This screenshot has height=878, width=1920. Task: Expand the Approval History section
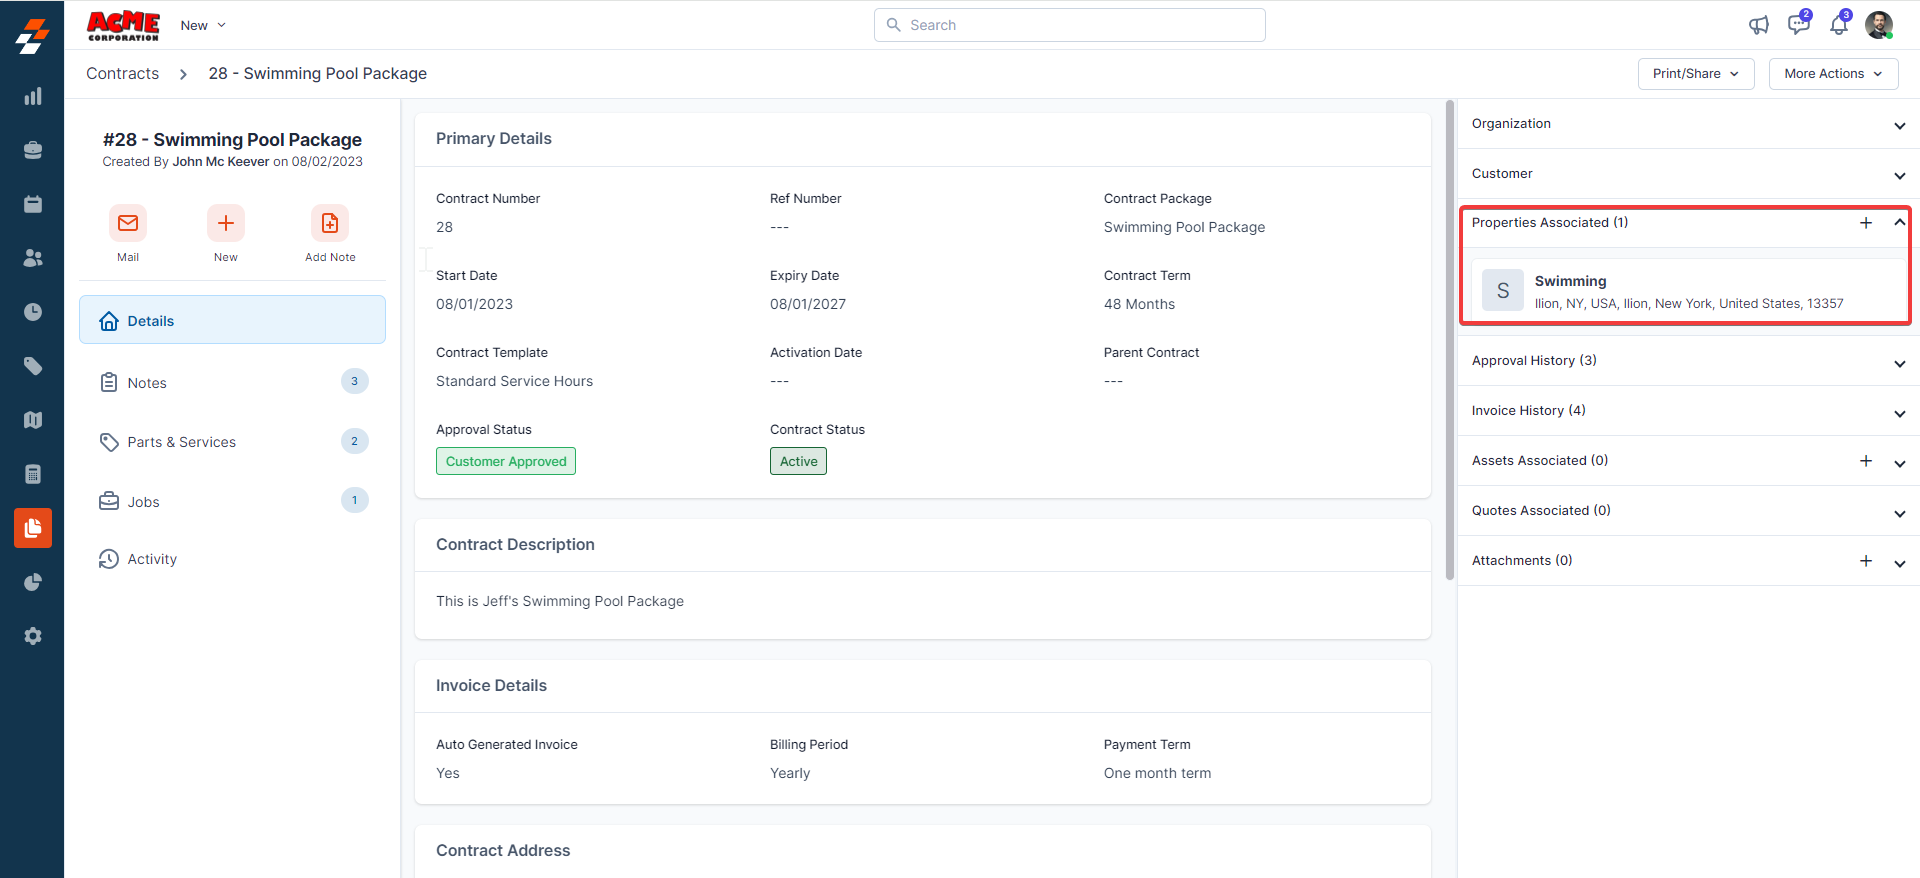[1899, 363]
